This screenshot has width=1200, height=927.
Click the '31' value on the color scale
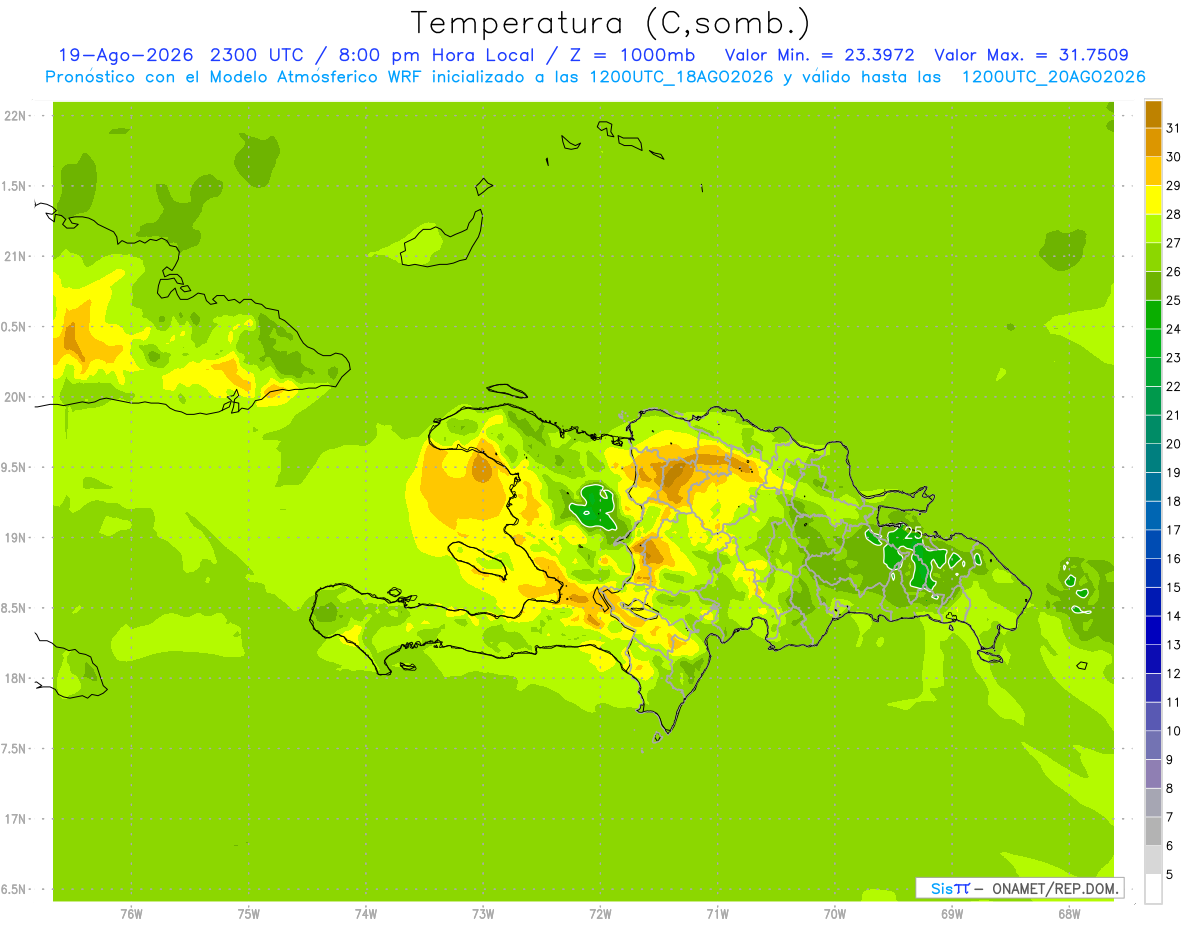click(x=1174, y=127)
